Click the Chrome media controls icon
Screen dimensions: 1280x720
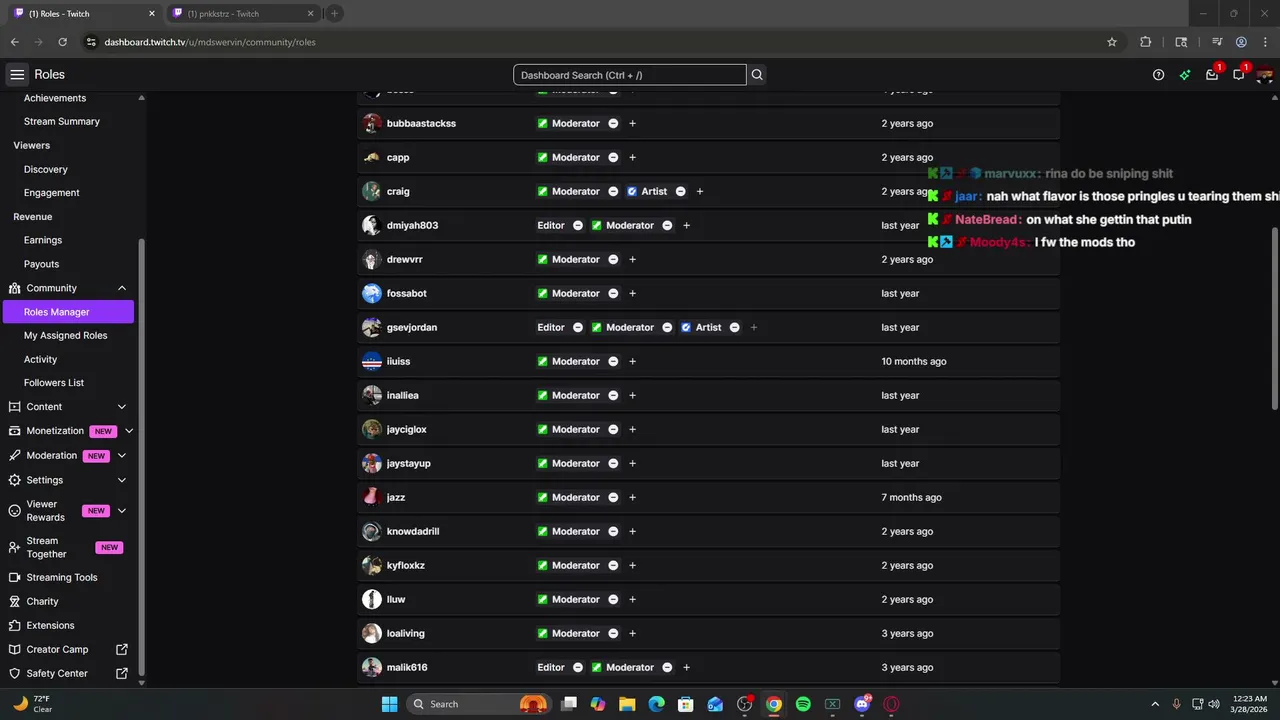(1217, 42)
